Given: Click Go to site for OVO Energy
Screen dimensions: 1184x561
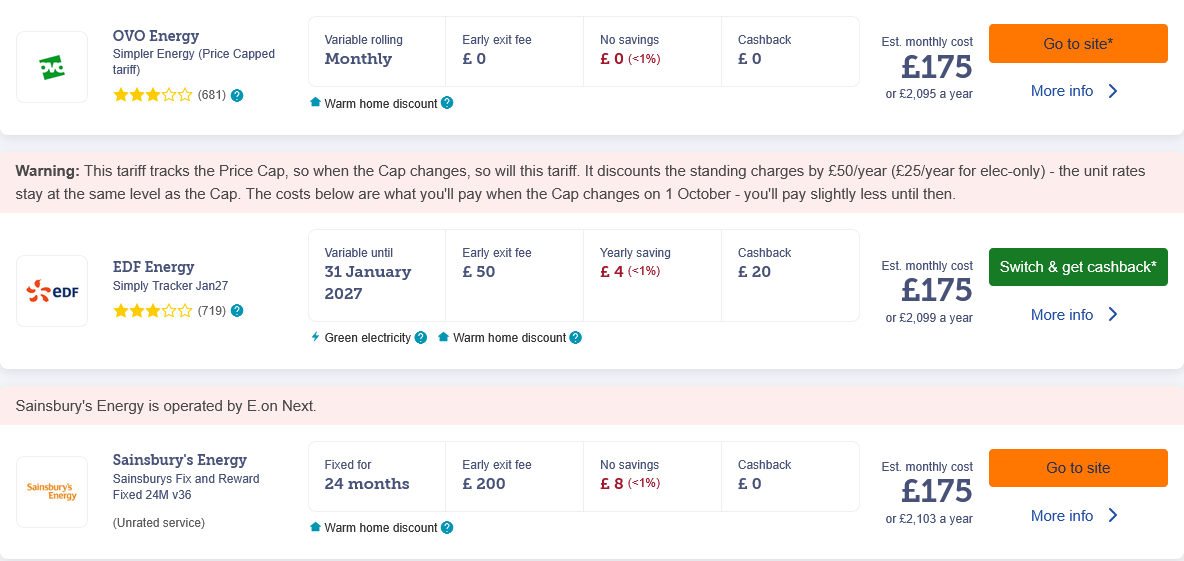Looking at the screenshot, I should tap(1078, 44).
